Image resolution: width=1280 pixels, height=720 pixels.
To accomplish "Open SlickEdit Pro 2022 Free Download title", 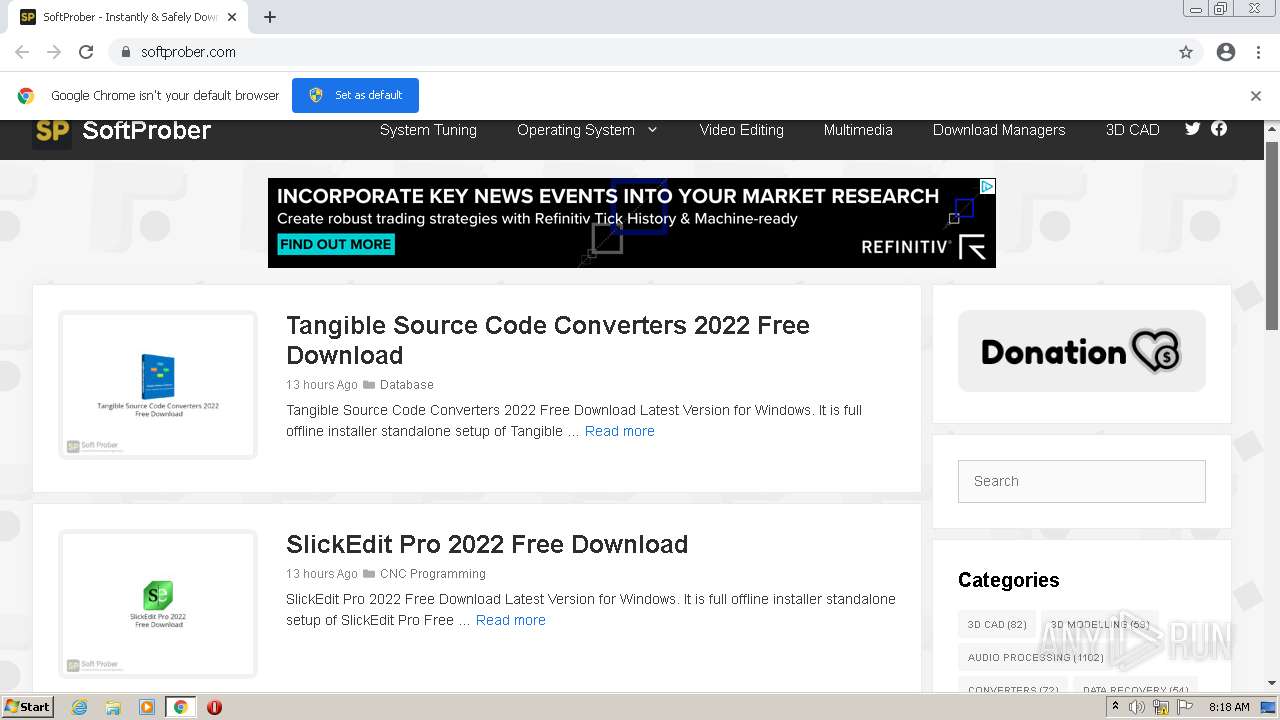I will [487, 544].
